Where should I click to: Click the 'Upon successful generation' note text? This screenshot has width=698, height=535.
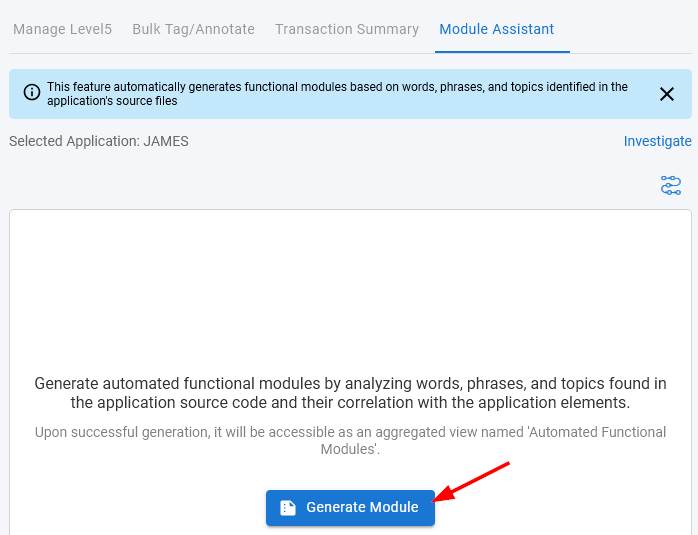(x=350, y=432)
